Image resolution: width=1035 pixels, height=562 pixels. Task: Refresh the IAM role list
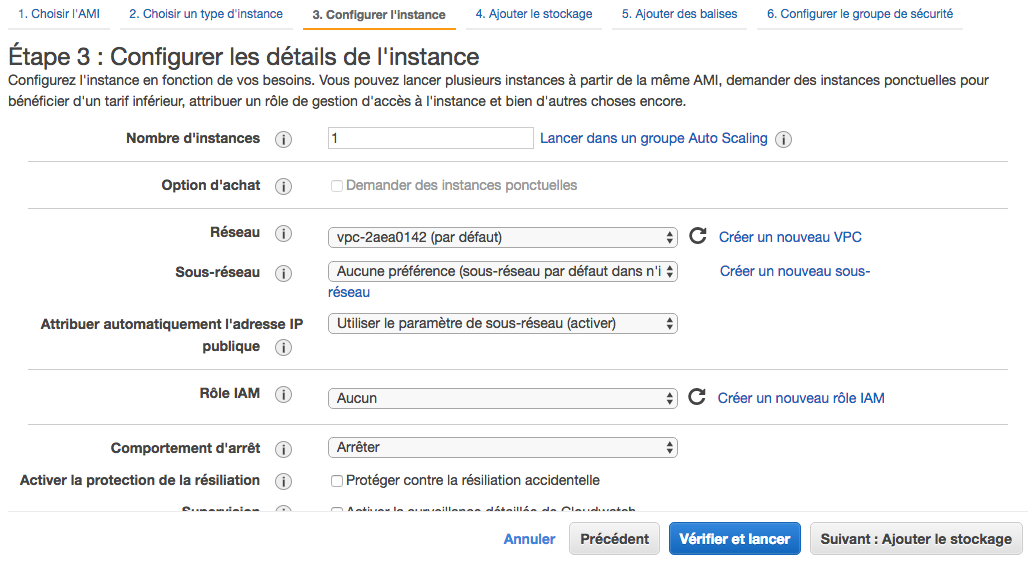click(698, 398)
